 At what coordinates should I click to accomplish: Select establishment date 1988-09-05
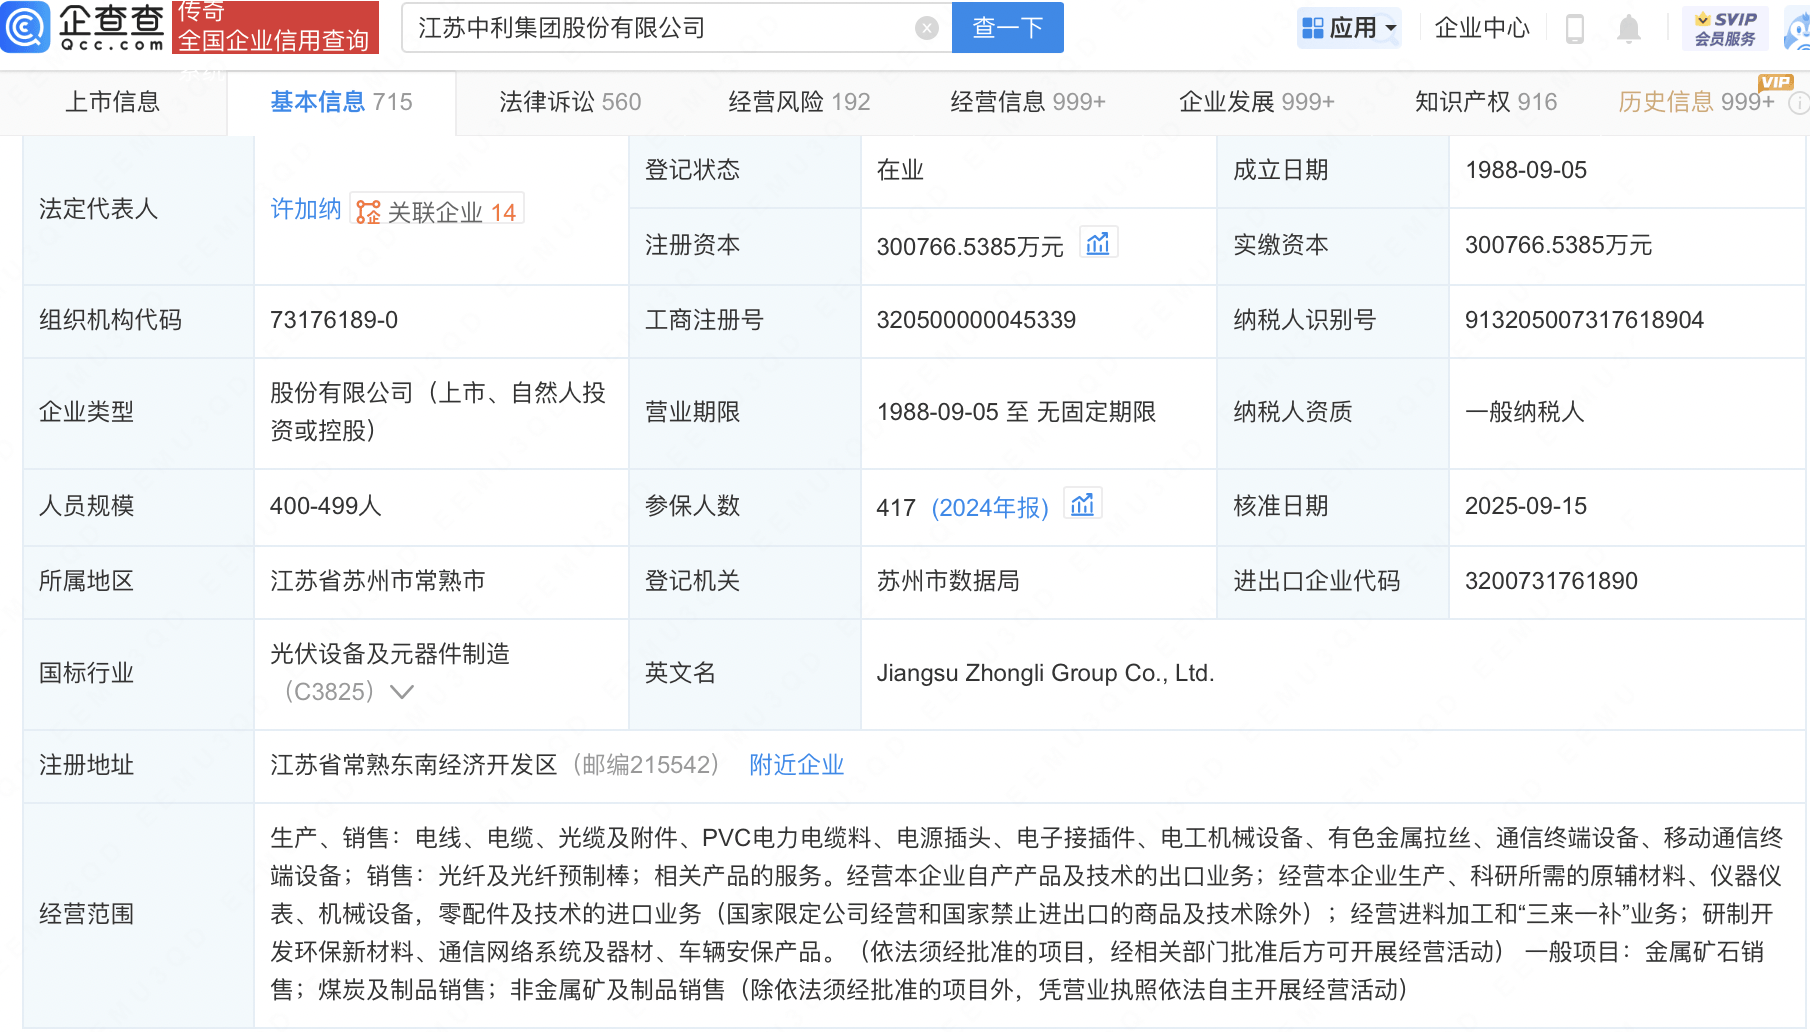coord(1526,170)
